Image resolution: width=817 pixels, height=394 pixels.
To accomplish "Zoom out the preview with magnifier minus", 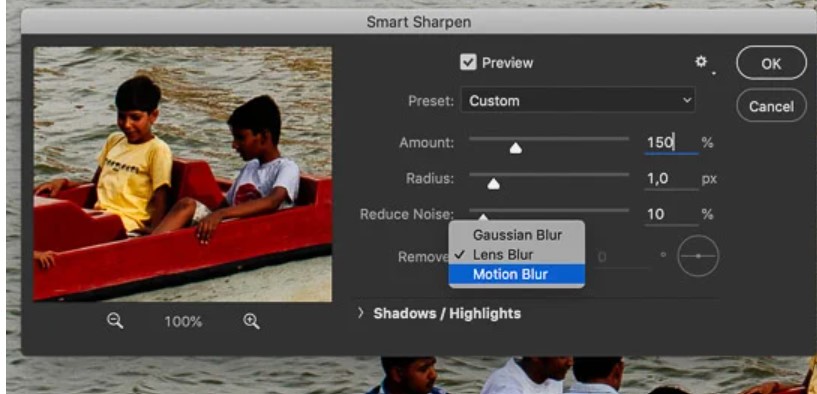I will [x=115, y=321].
